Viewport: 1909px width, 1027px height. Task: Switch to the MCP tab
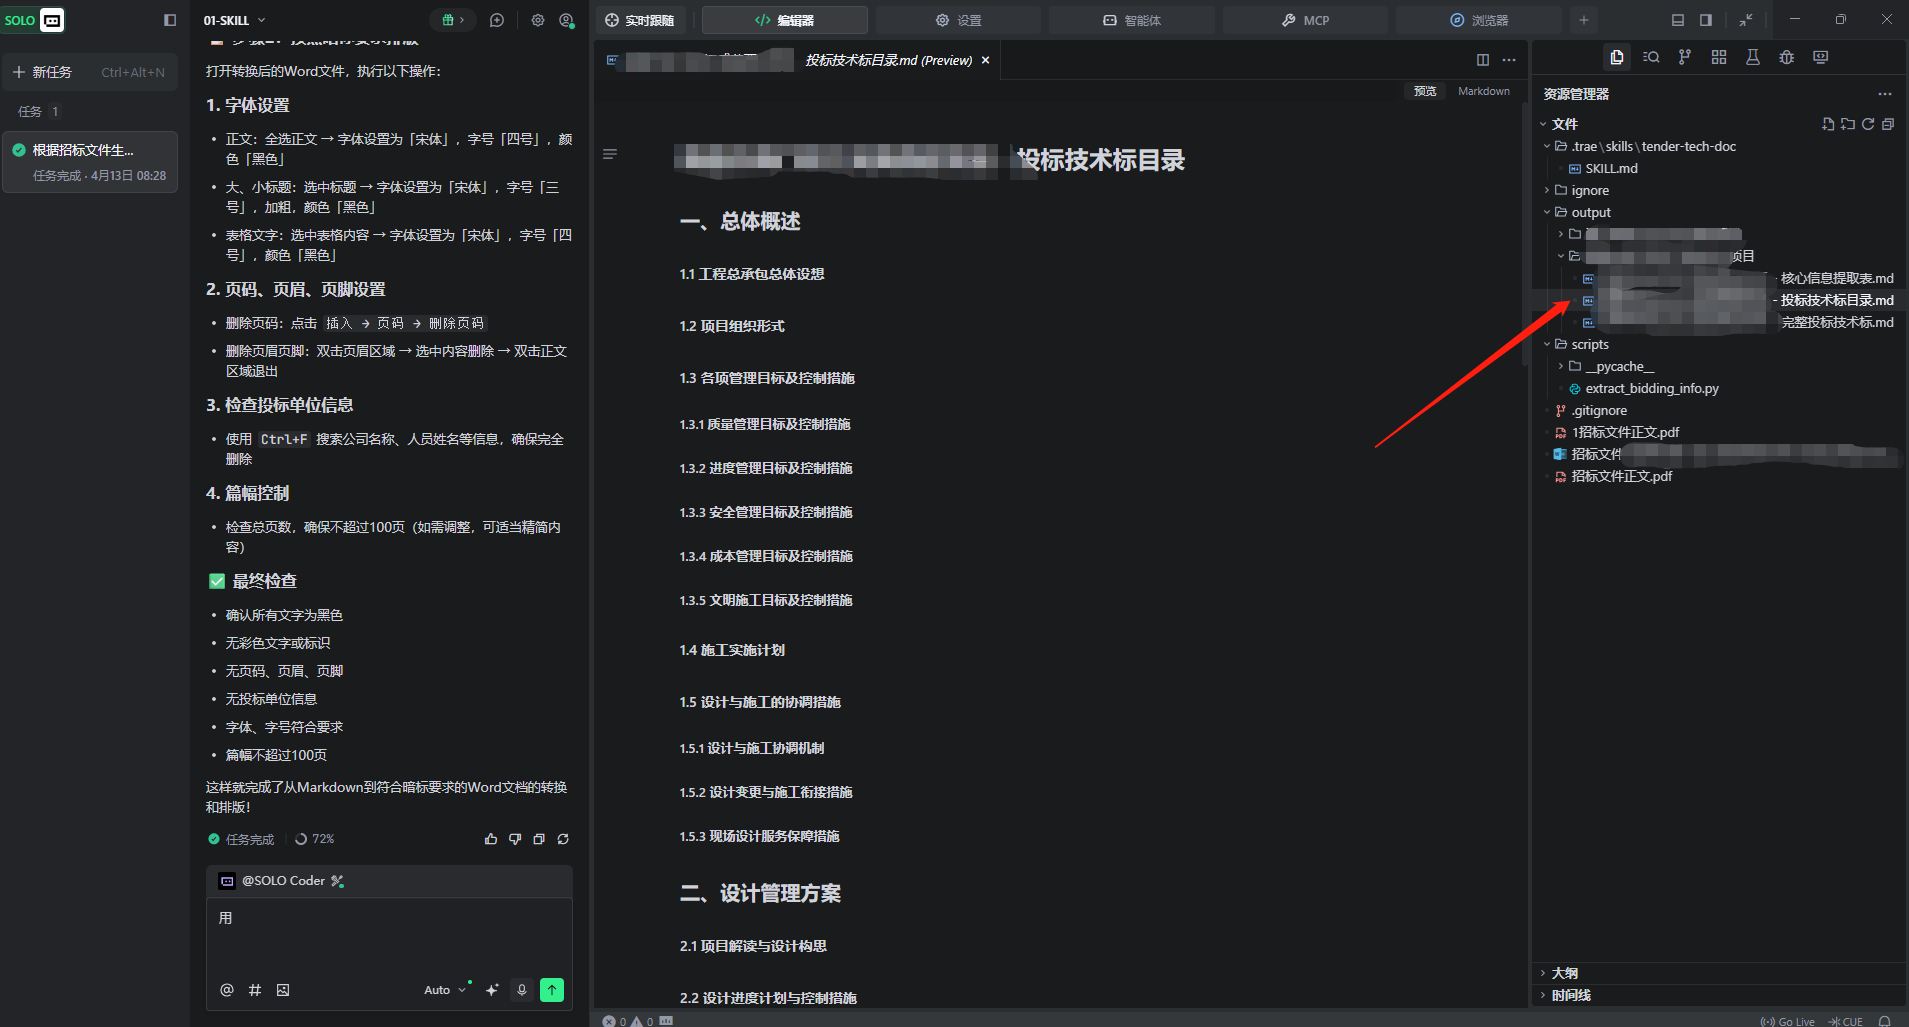tap(1305, 20)
